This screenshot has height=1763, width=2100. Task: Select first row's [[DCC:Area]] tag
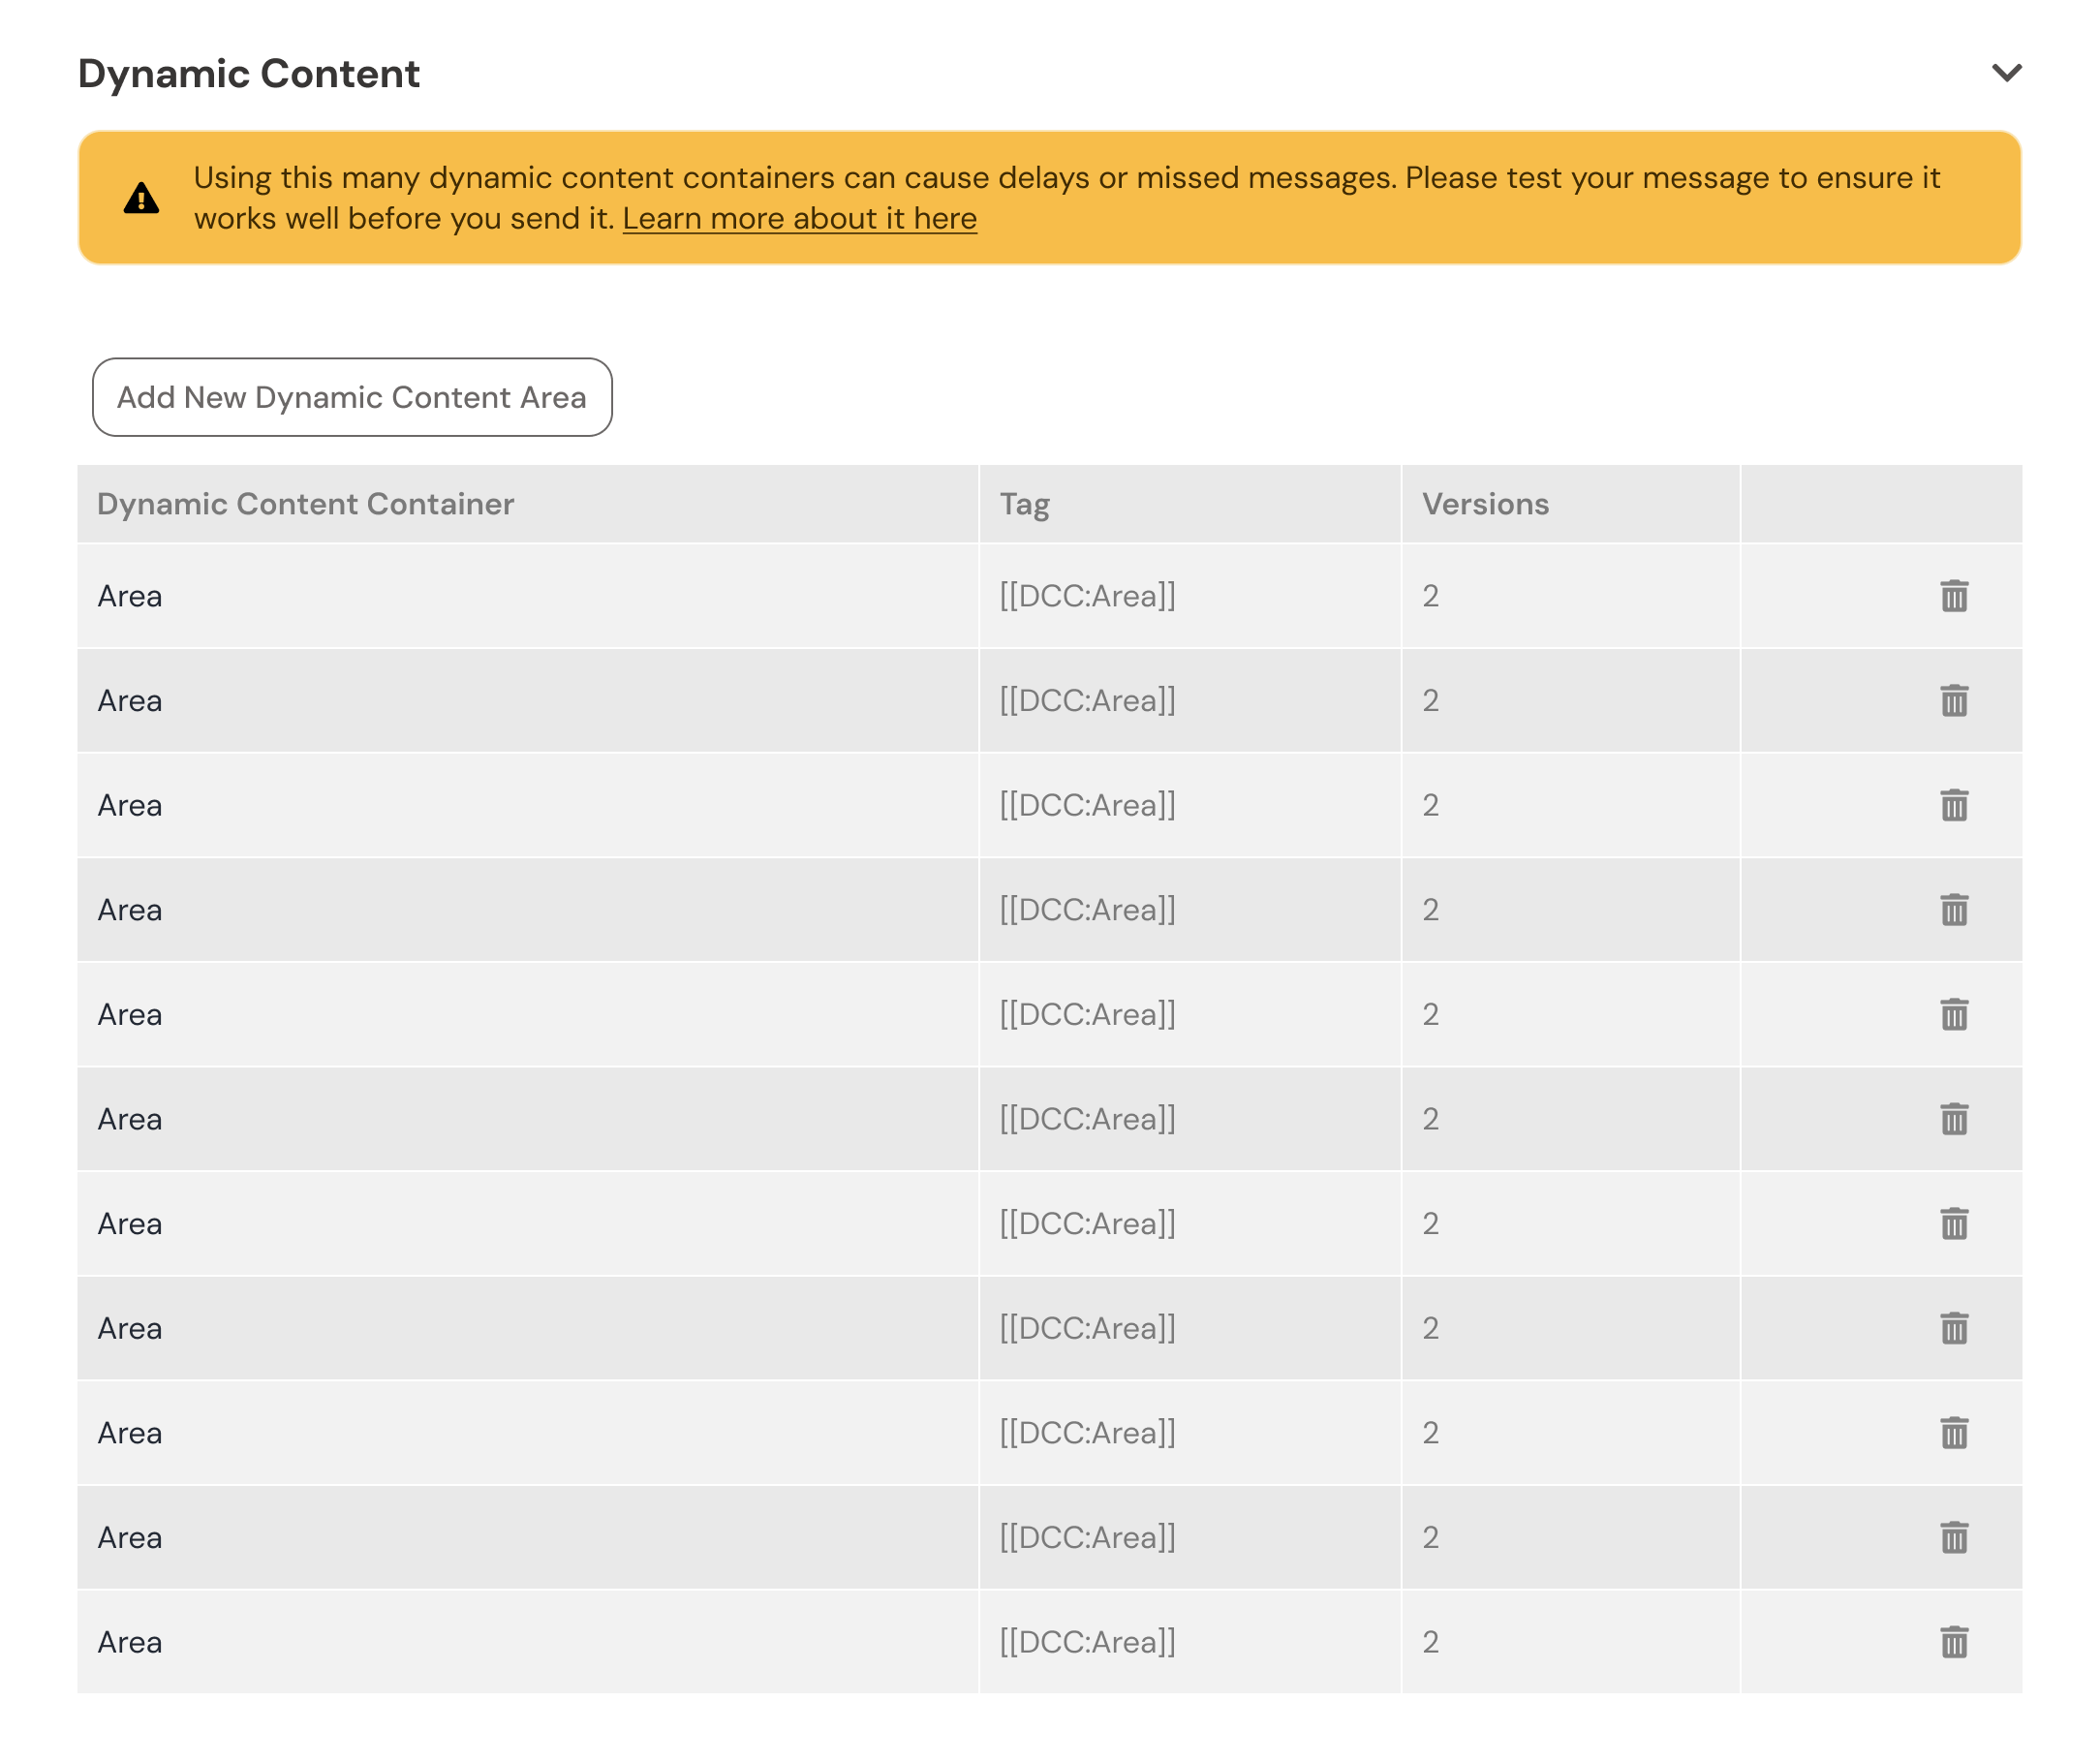click(1087, 596)
